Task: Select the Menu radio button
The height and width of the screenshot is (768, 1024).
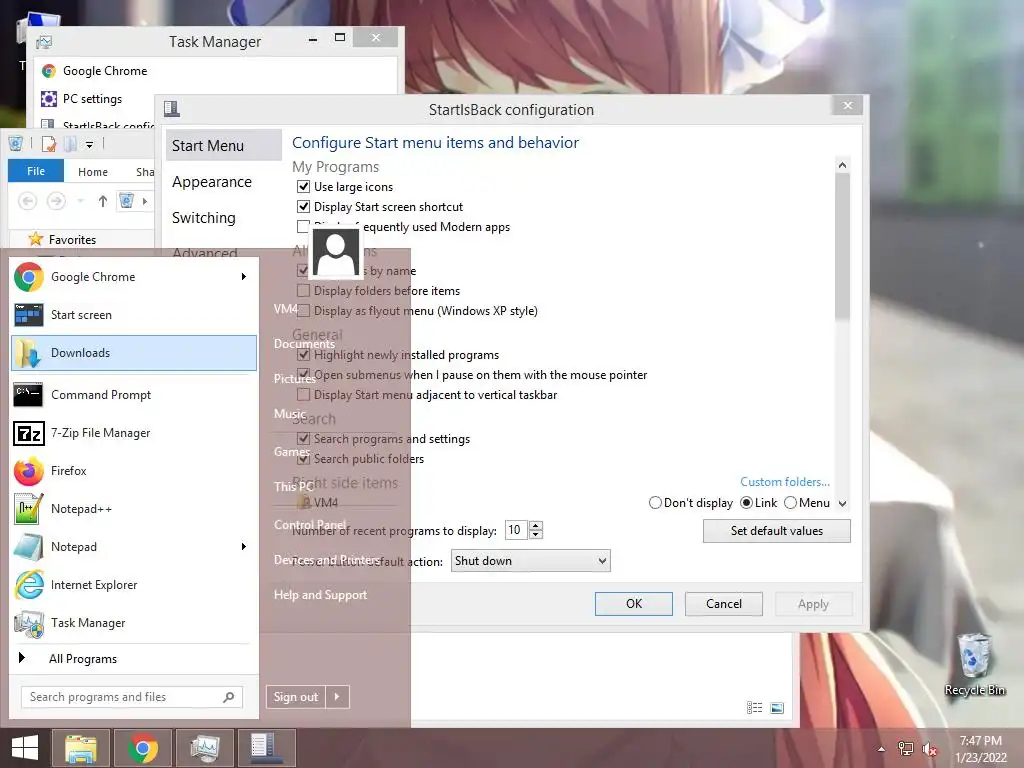Action: 790,503
